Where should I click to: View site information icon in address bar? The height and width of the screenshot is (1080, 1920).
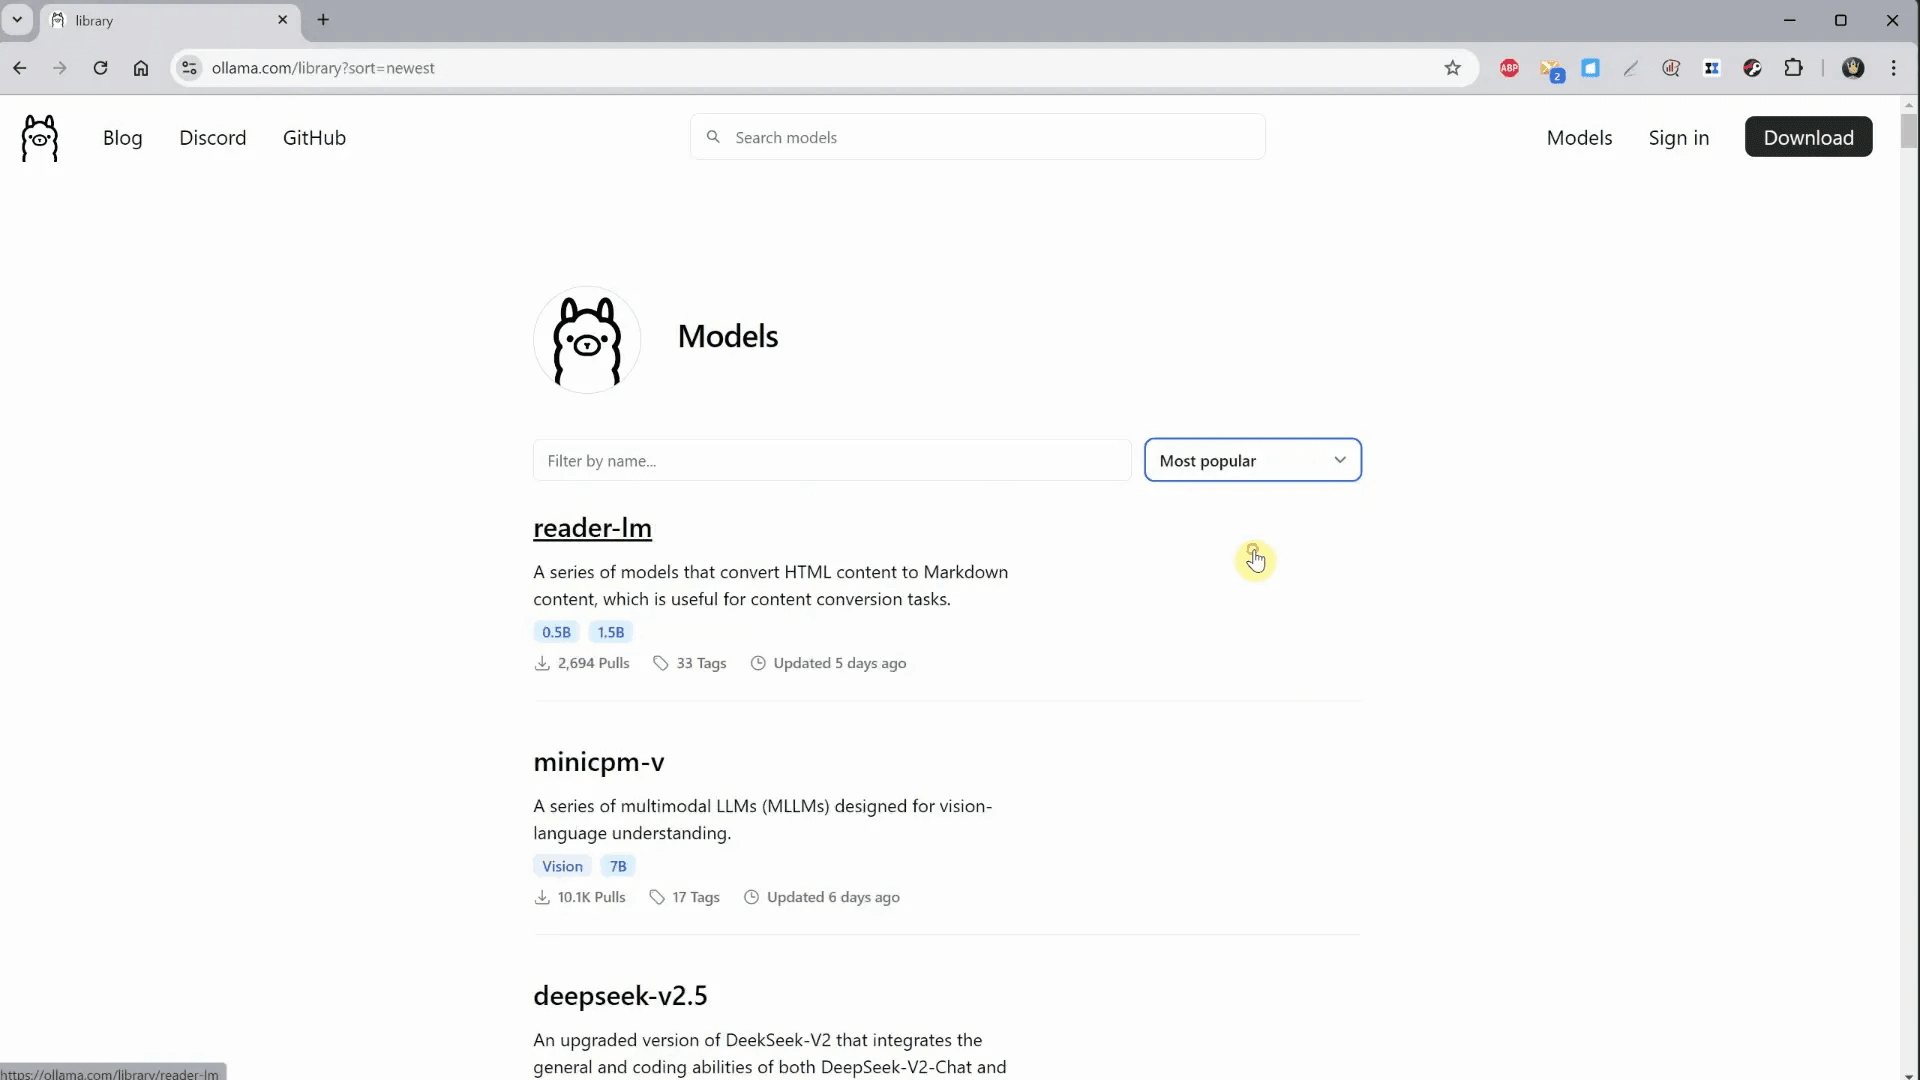(189, 68)
